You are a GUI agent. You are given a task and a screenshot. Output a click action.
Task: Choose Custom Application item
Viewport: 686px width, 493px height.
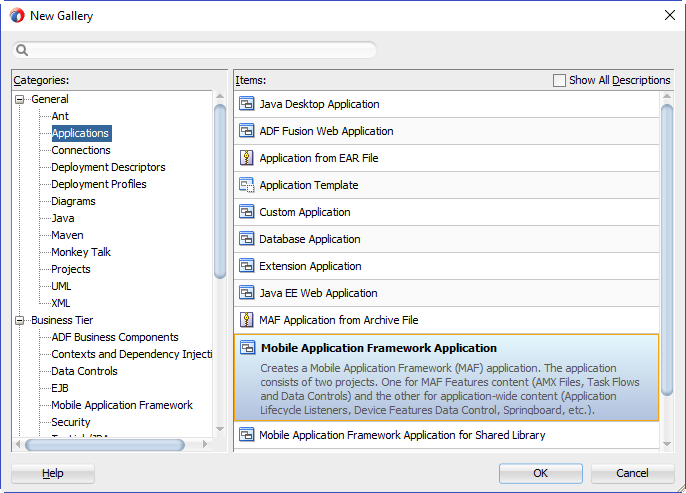coord(446,212)
